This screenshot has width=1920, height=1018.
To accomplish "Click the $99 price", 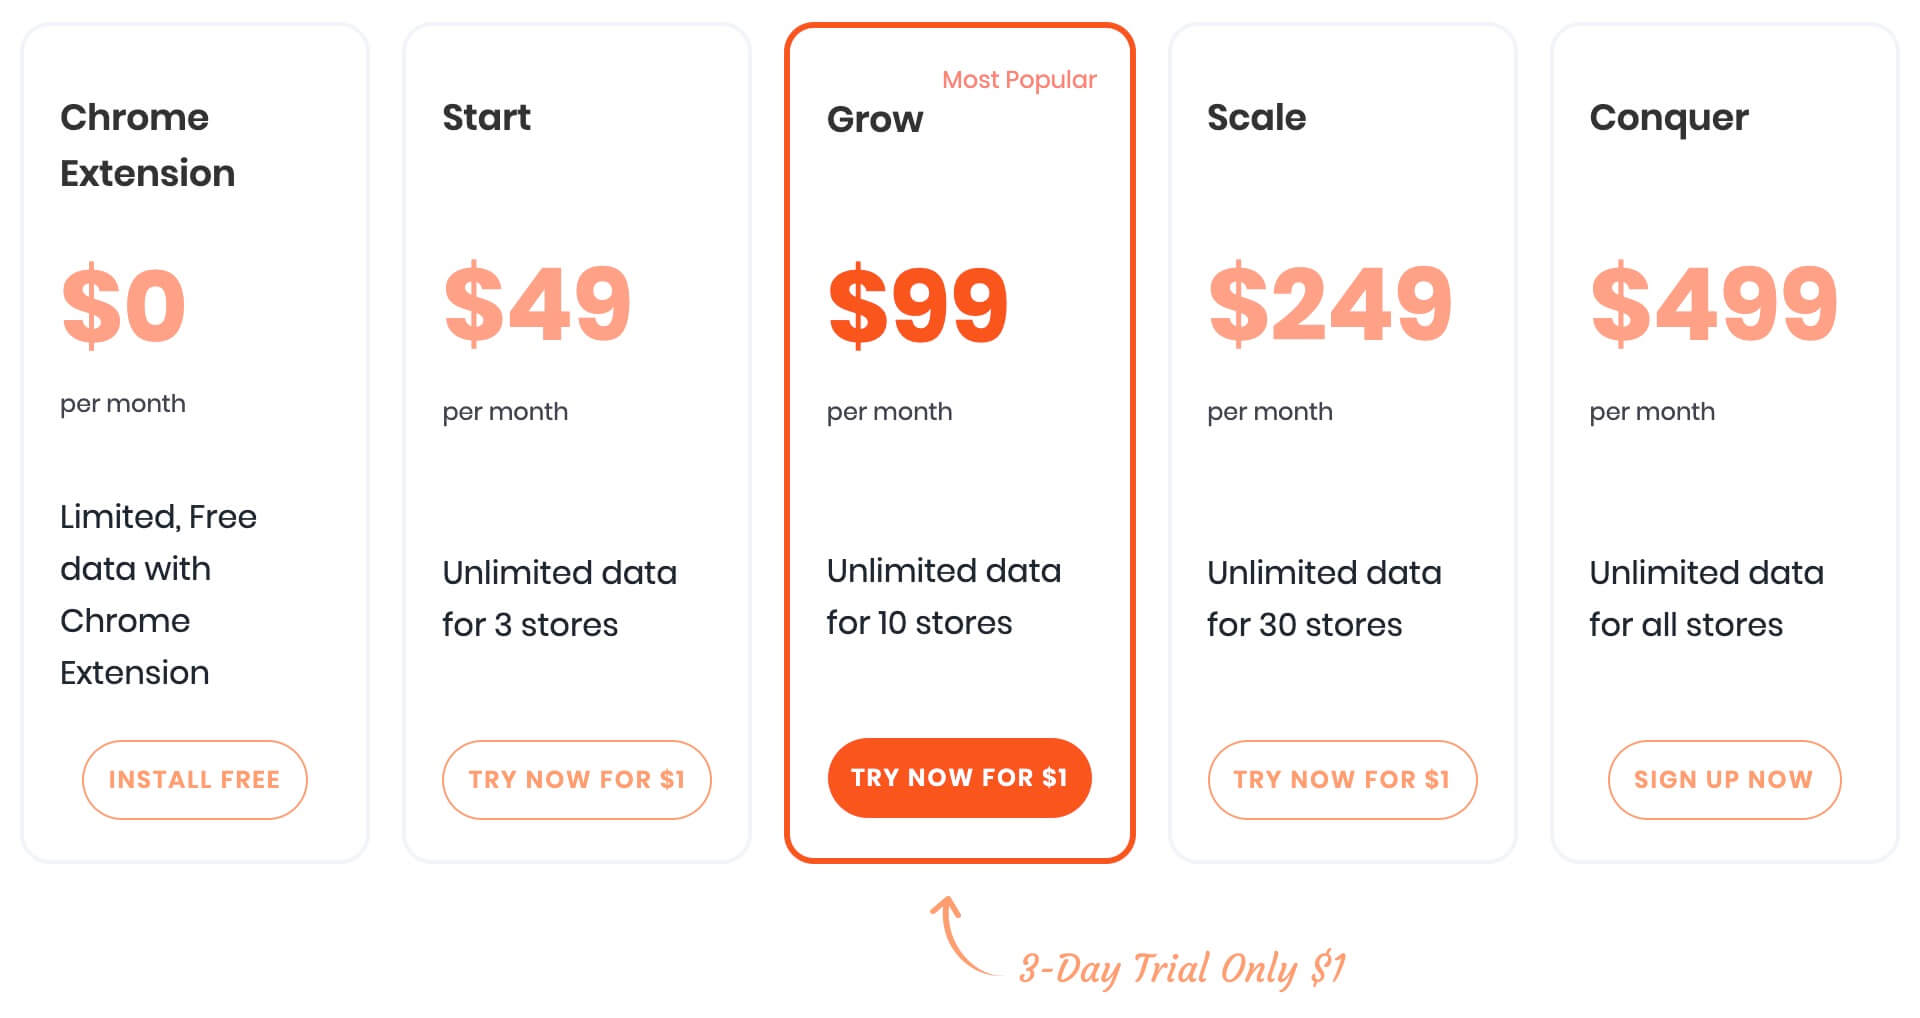I will [918, 305].
